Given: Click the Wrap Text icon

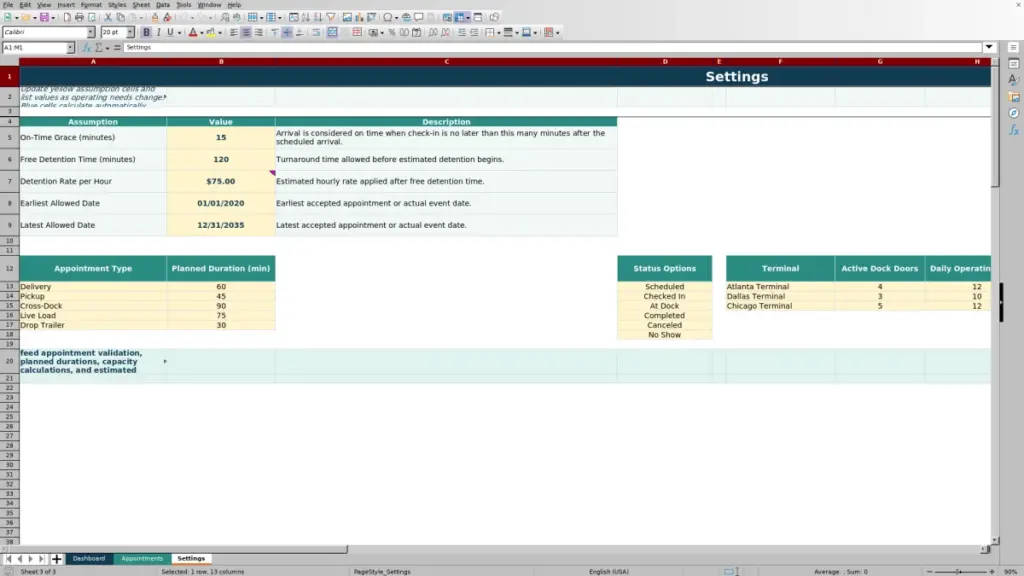Looking at the screenshot, I should 316,32.
